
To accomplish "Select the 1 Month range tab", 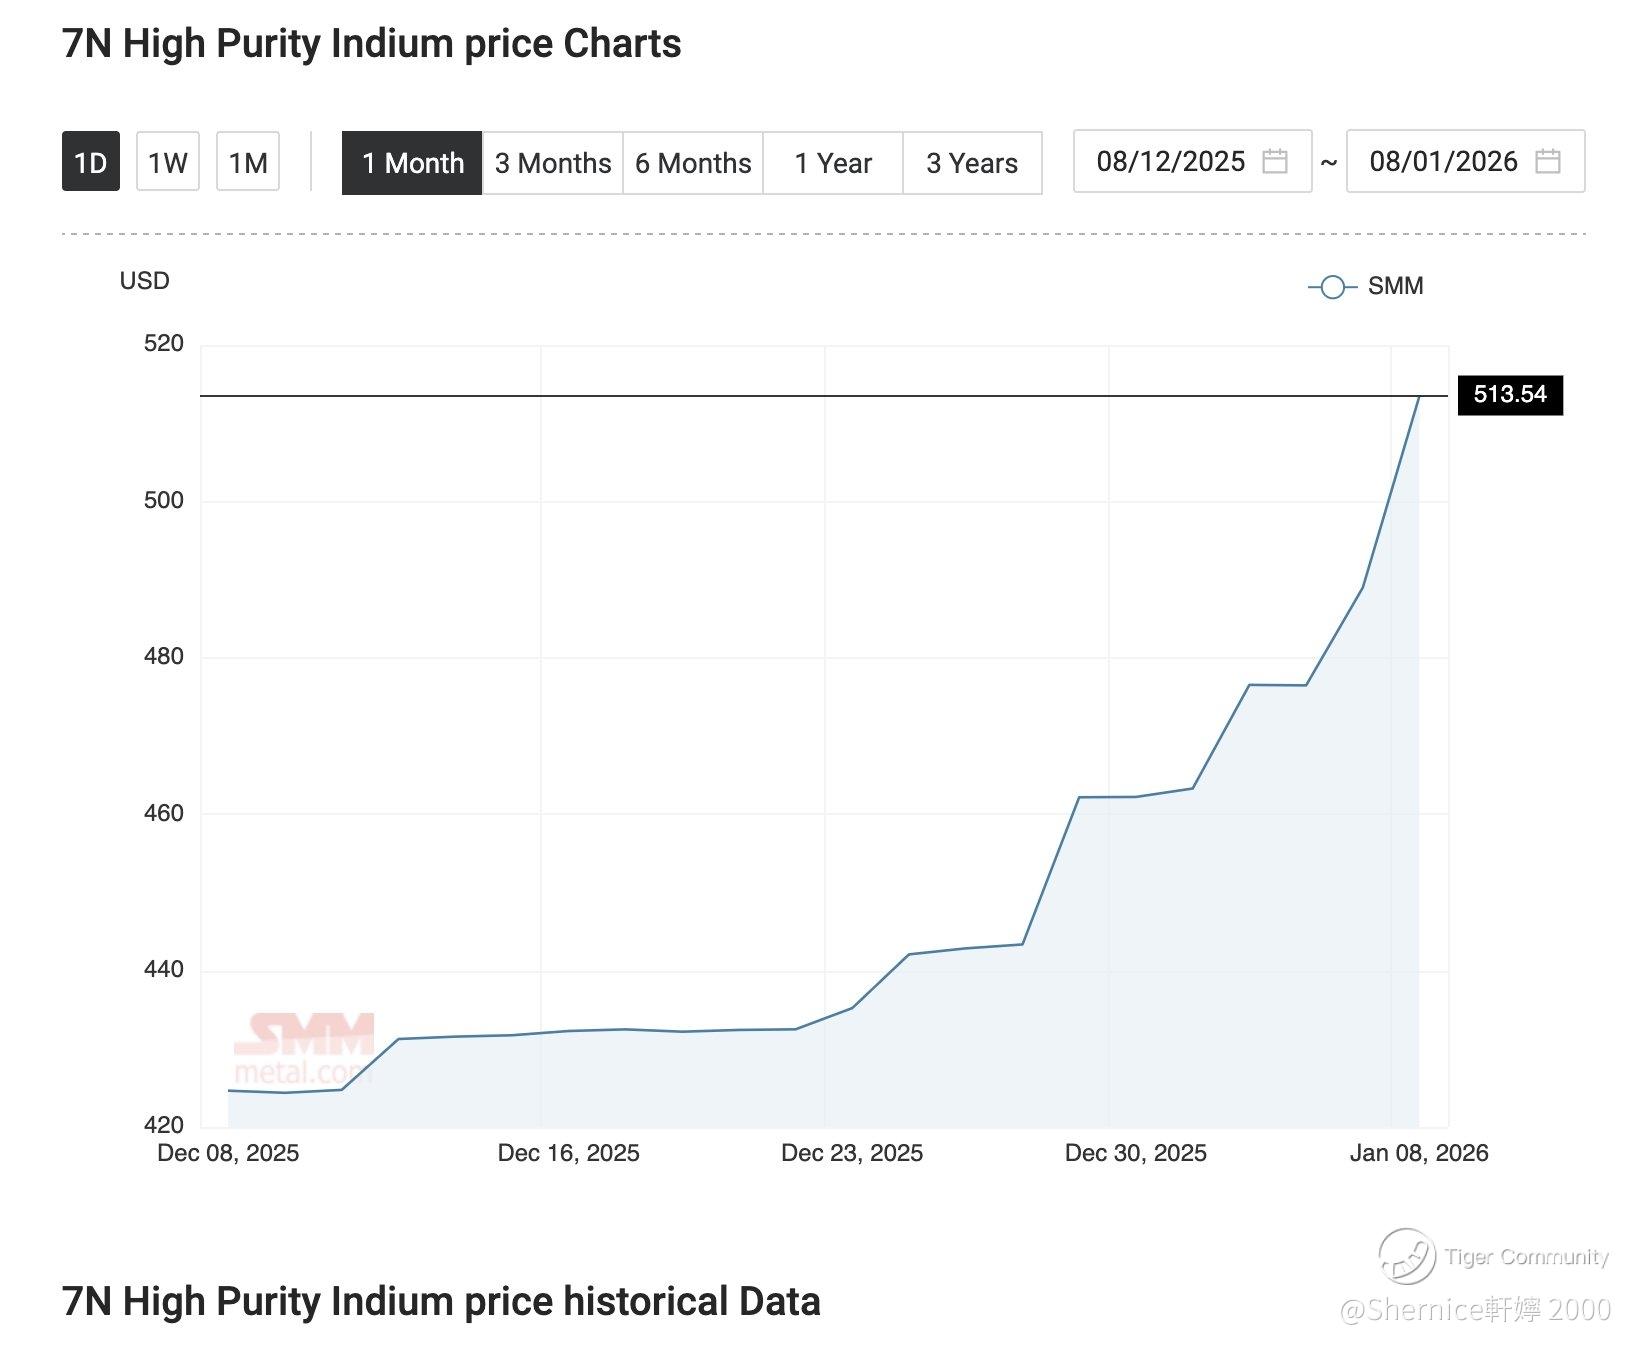I will coord(412,163).
